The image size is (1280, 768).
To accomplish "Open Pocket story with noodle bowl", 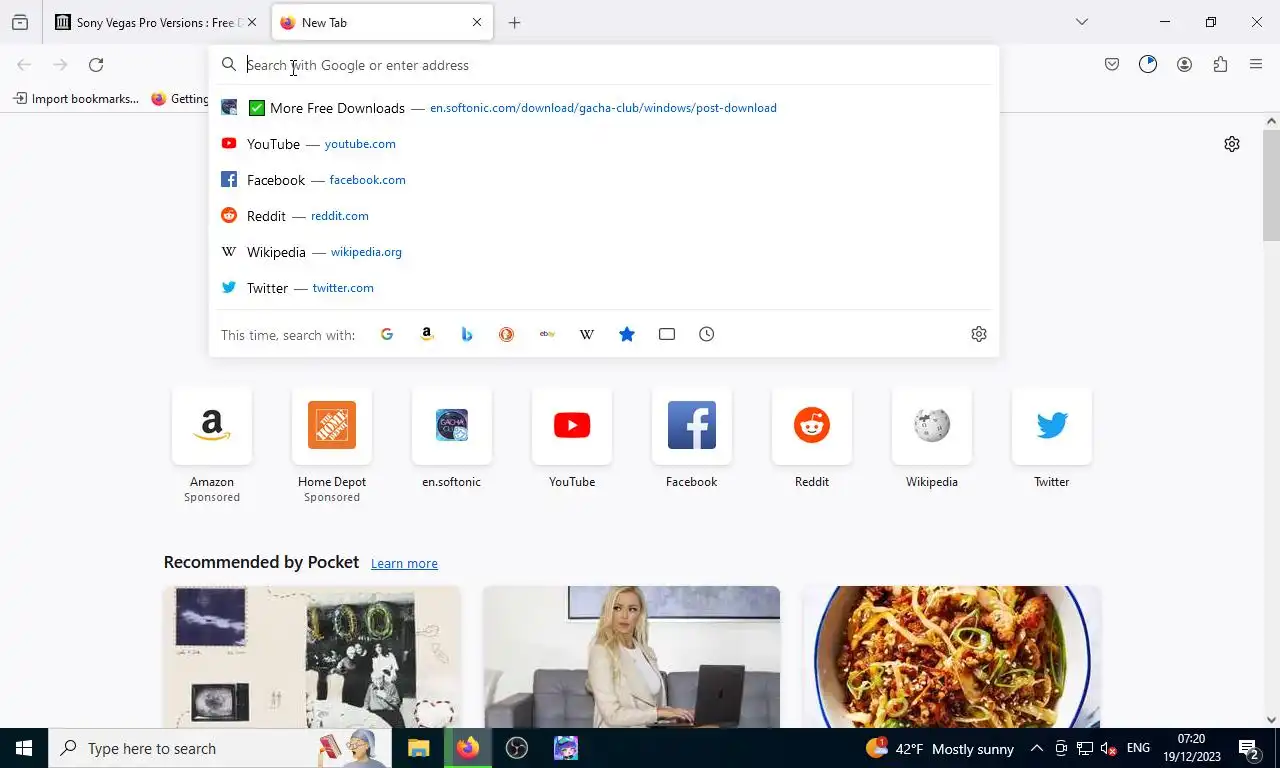I will click(x=952, y=657).
